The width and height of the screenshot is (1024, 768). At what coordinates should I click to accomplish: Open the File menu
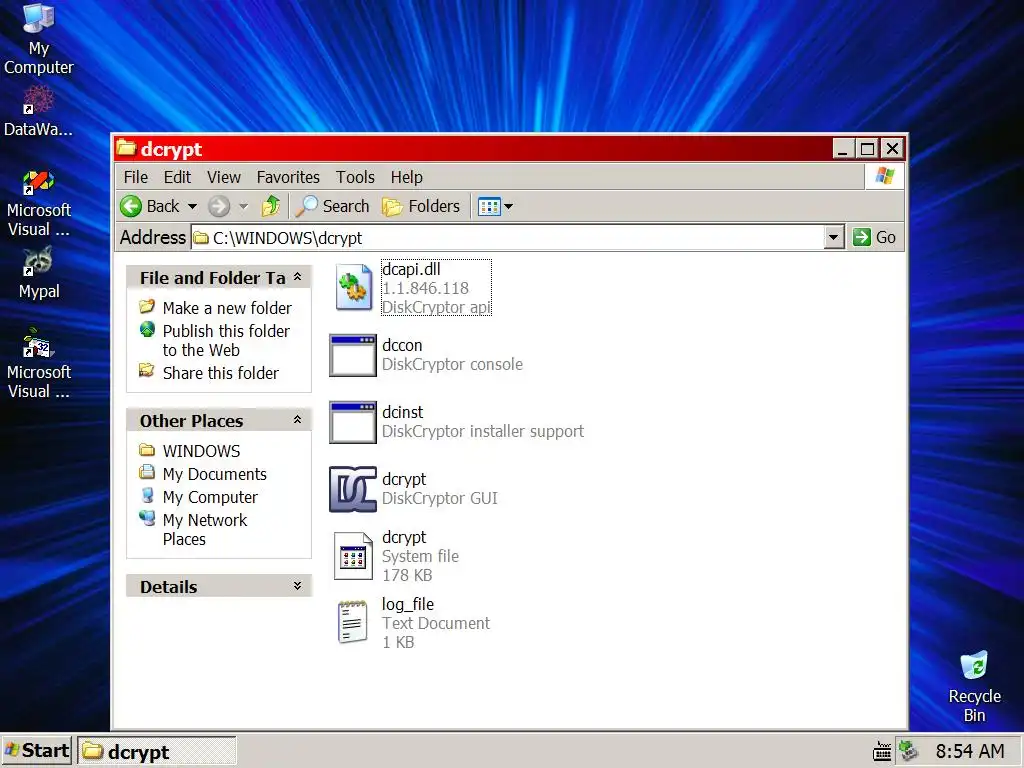point(136,177)
